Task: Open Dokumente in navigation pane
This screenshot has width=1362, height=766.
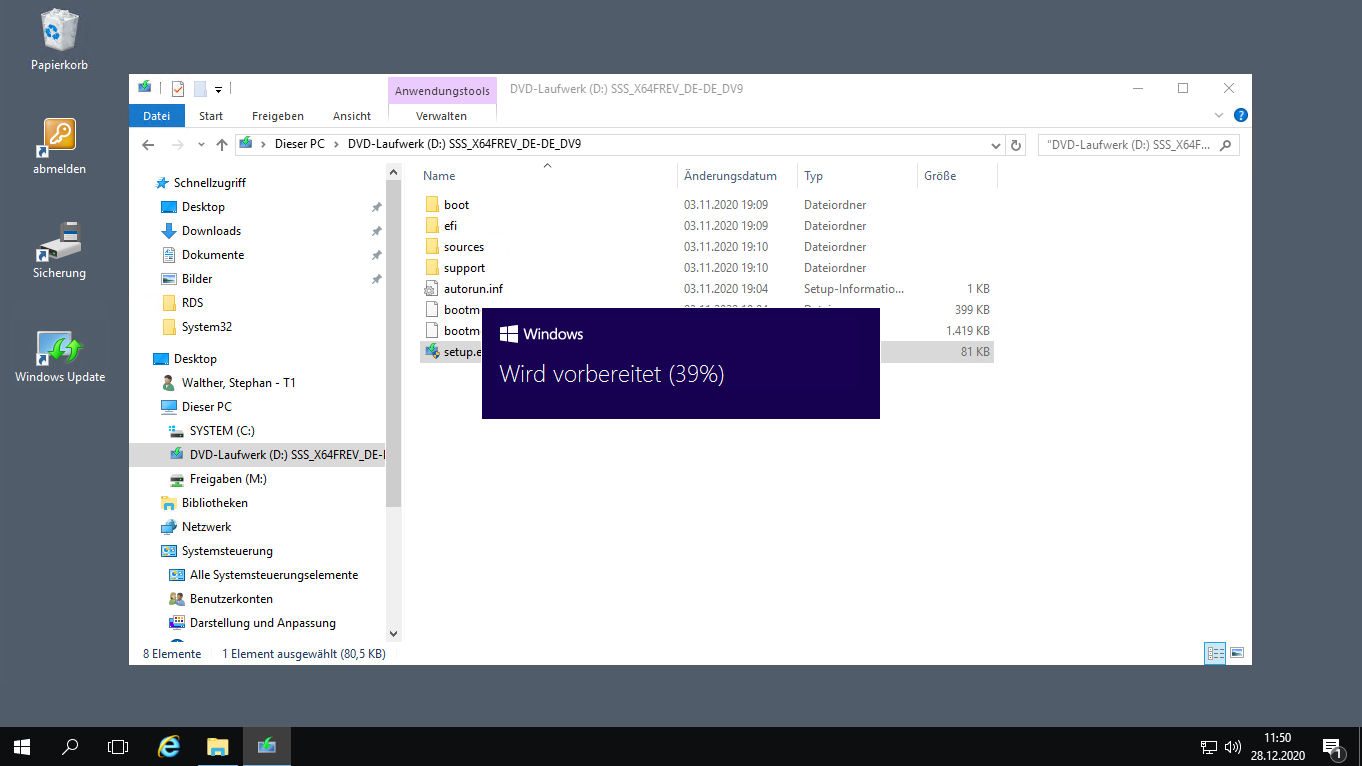Action: (212, 255)
